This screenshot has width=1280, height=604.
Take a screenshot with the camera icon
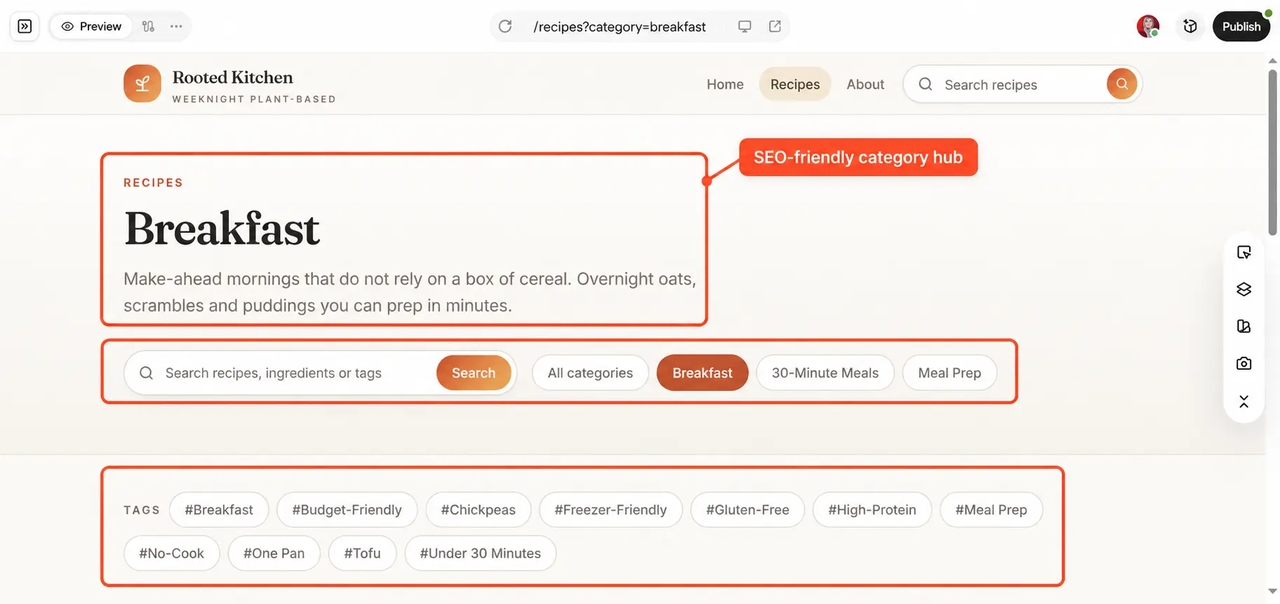coord(1244,363)
